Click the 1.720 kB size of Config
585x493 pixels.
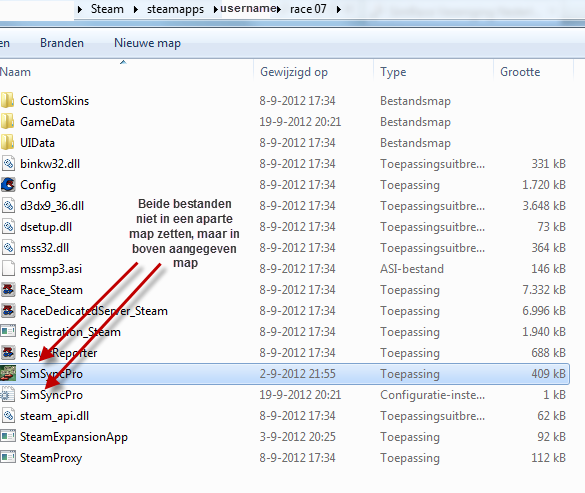[x=544, y=185]
